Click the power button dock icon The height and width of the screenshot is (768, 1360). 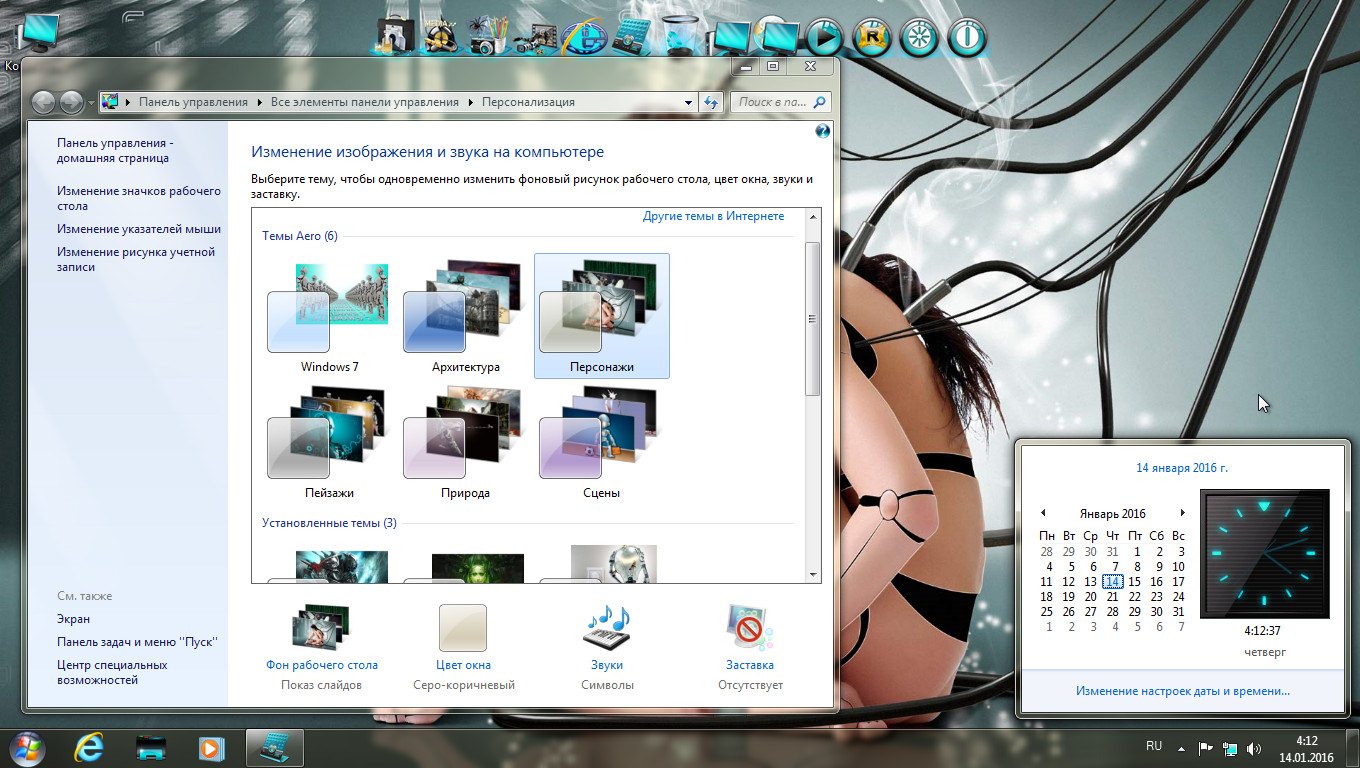tap(967, 38)
